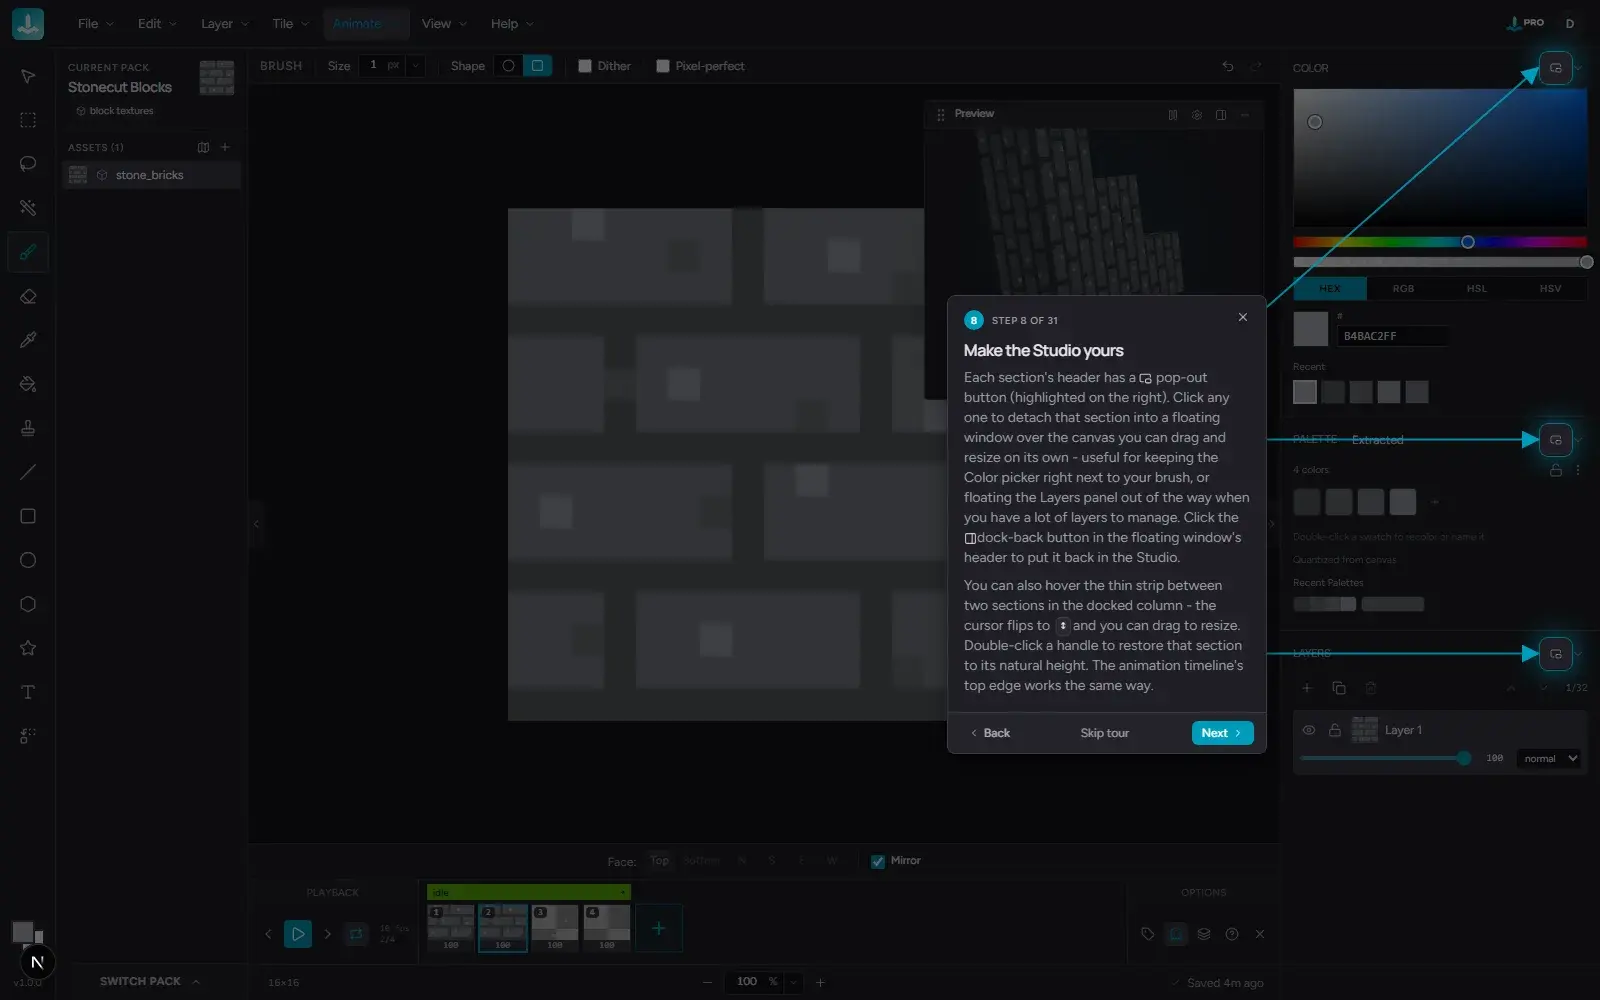Viewport: 1600px width, 1000px height.
Task: Expand the Switch Pack chooser
Action: (150, 981)
